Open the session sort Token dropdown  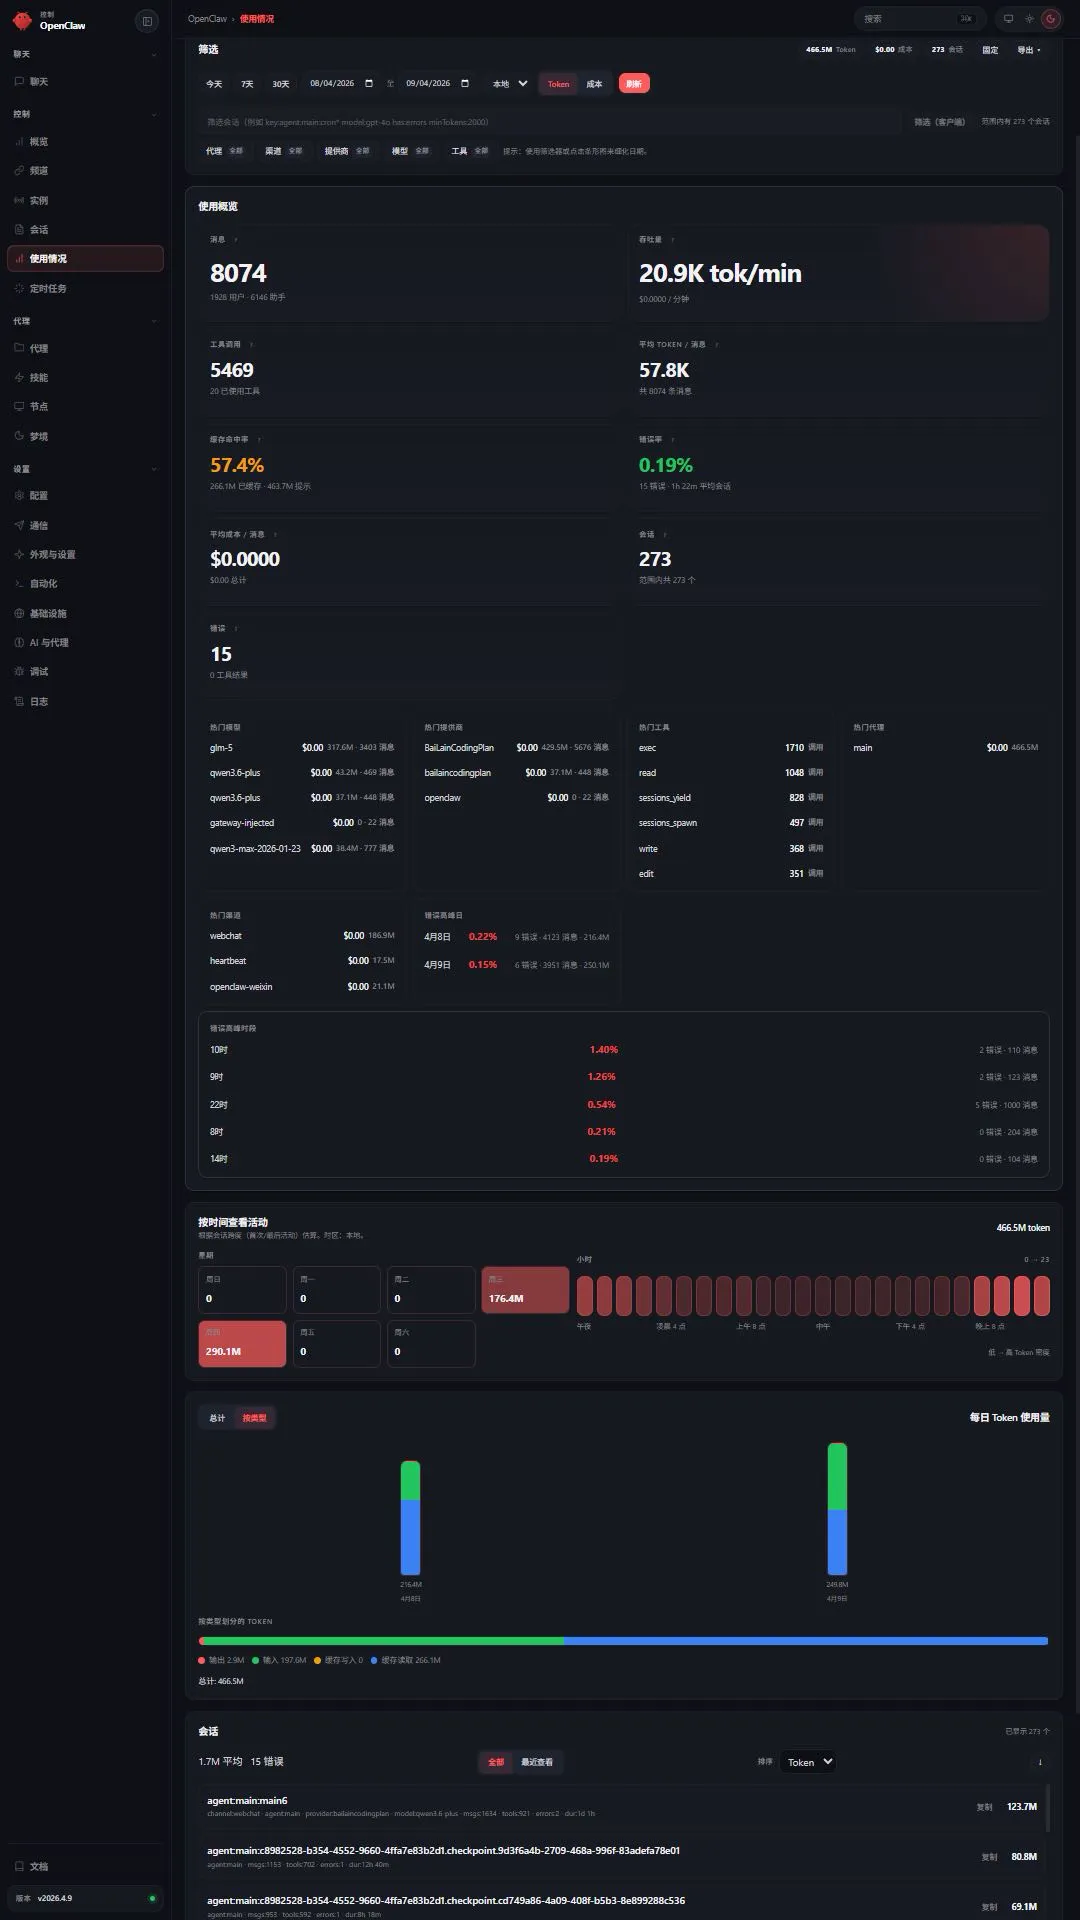click(807, 1762)
